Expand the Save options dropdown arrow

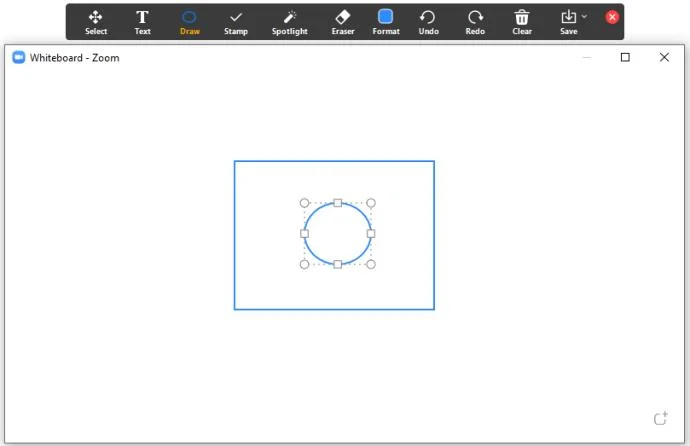click(584, 16)
